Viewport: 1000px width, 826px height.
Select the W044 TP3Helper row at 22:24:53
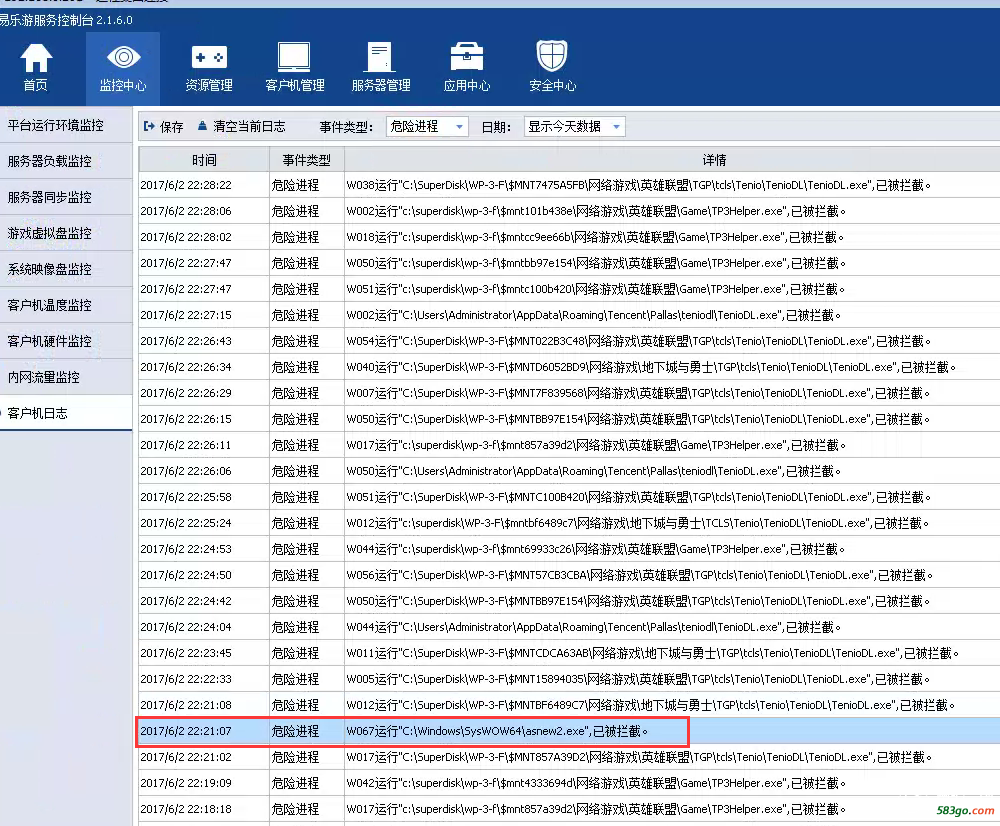(x=569, y=549)
